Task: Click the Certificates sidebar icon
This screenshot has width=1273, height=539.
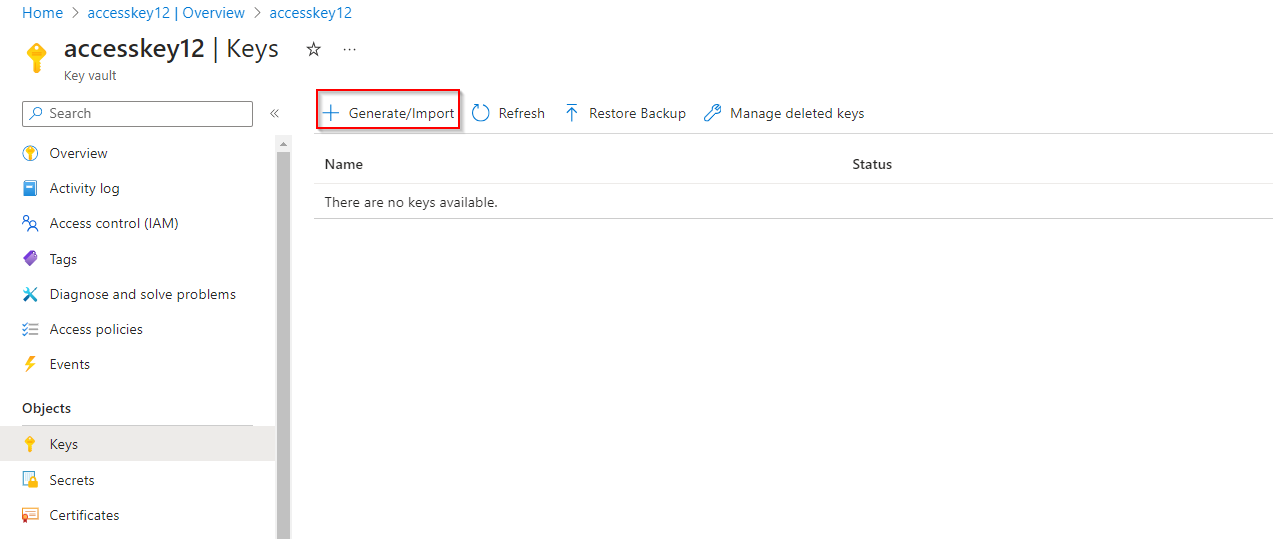Action: pyautogui.click(x=30, y=515)
